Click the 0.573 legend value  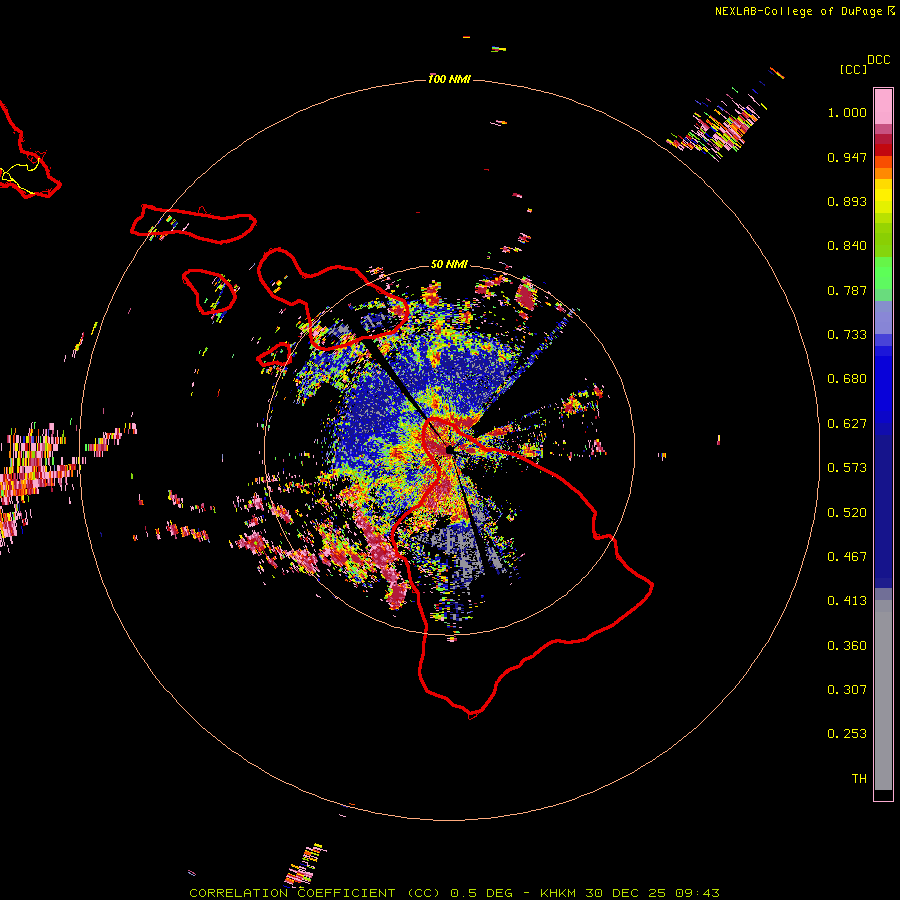click(x=847, y=468)
